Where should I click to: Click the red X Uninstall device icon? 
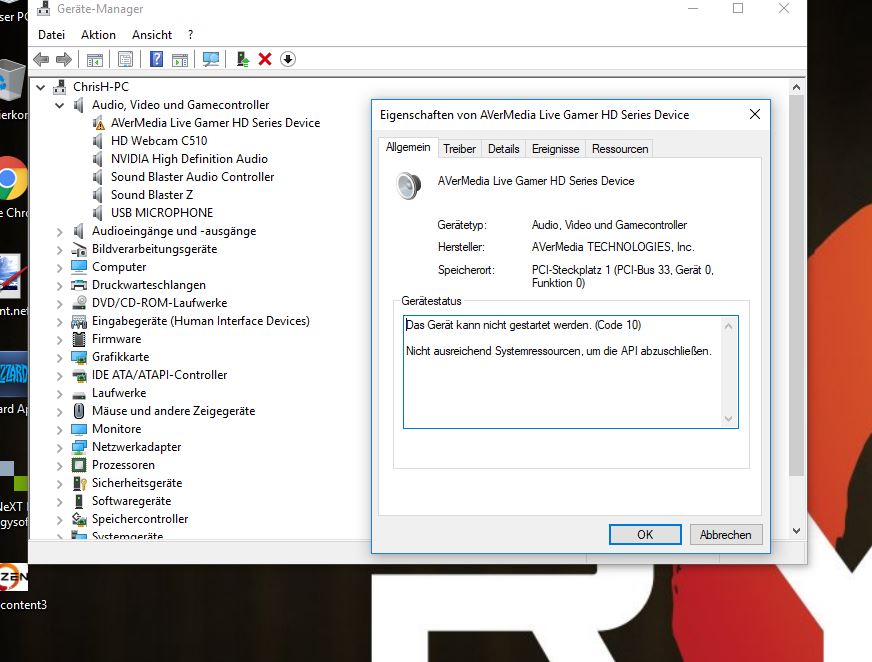click(265, 59)
